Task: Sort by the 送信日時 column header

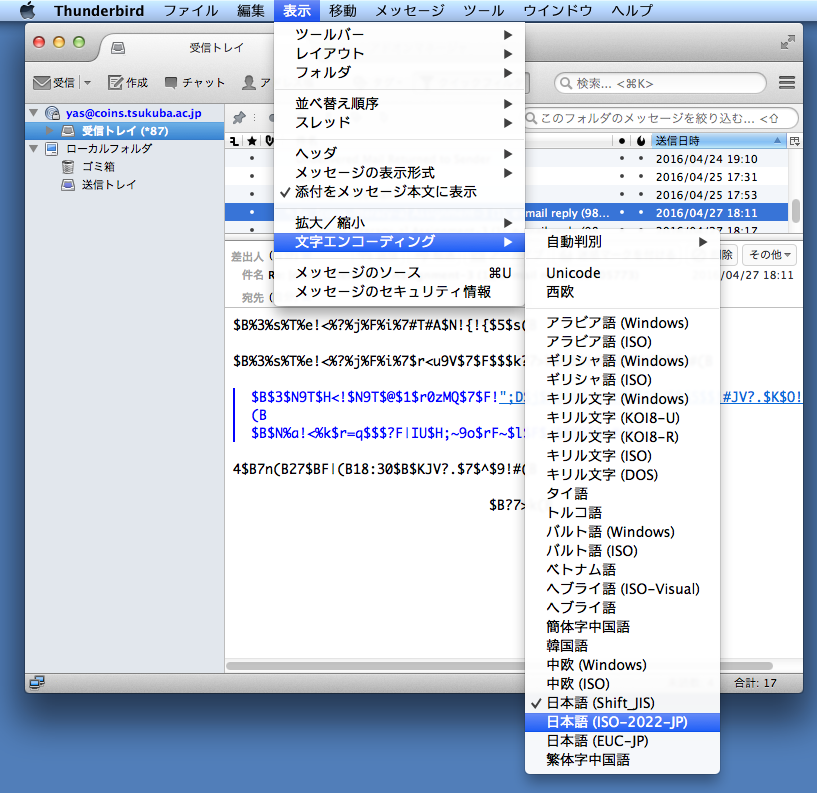Action: click(718, 141)
